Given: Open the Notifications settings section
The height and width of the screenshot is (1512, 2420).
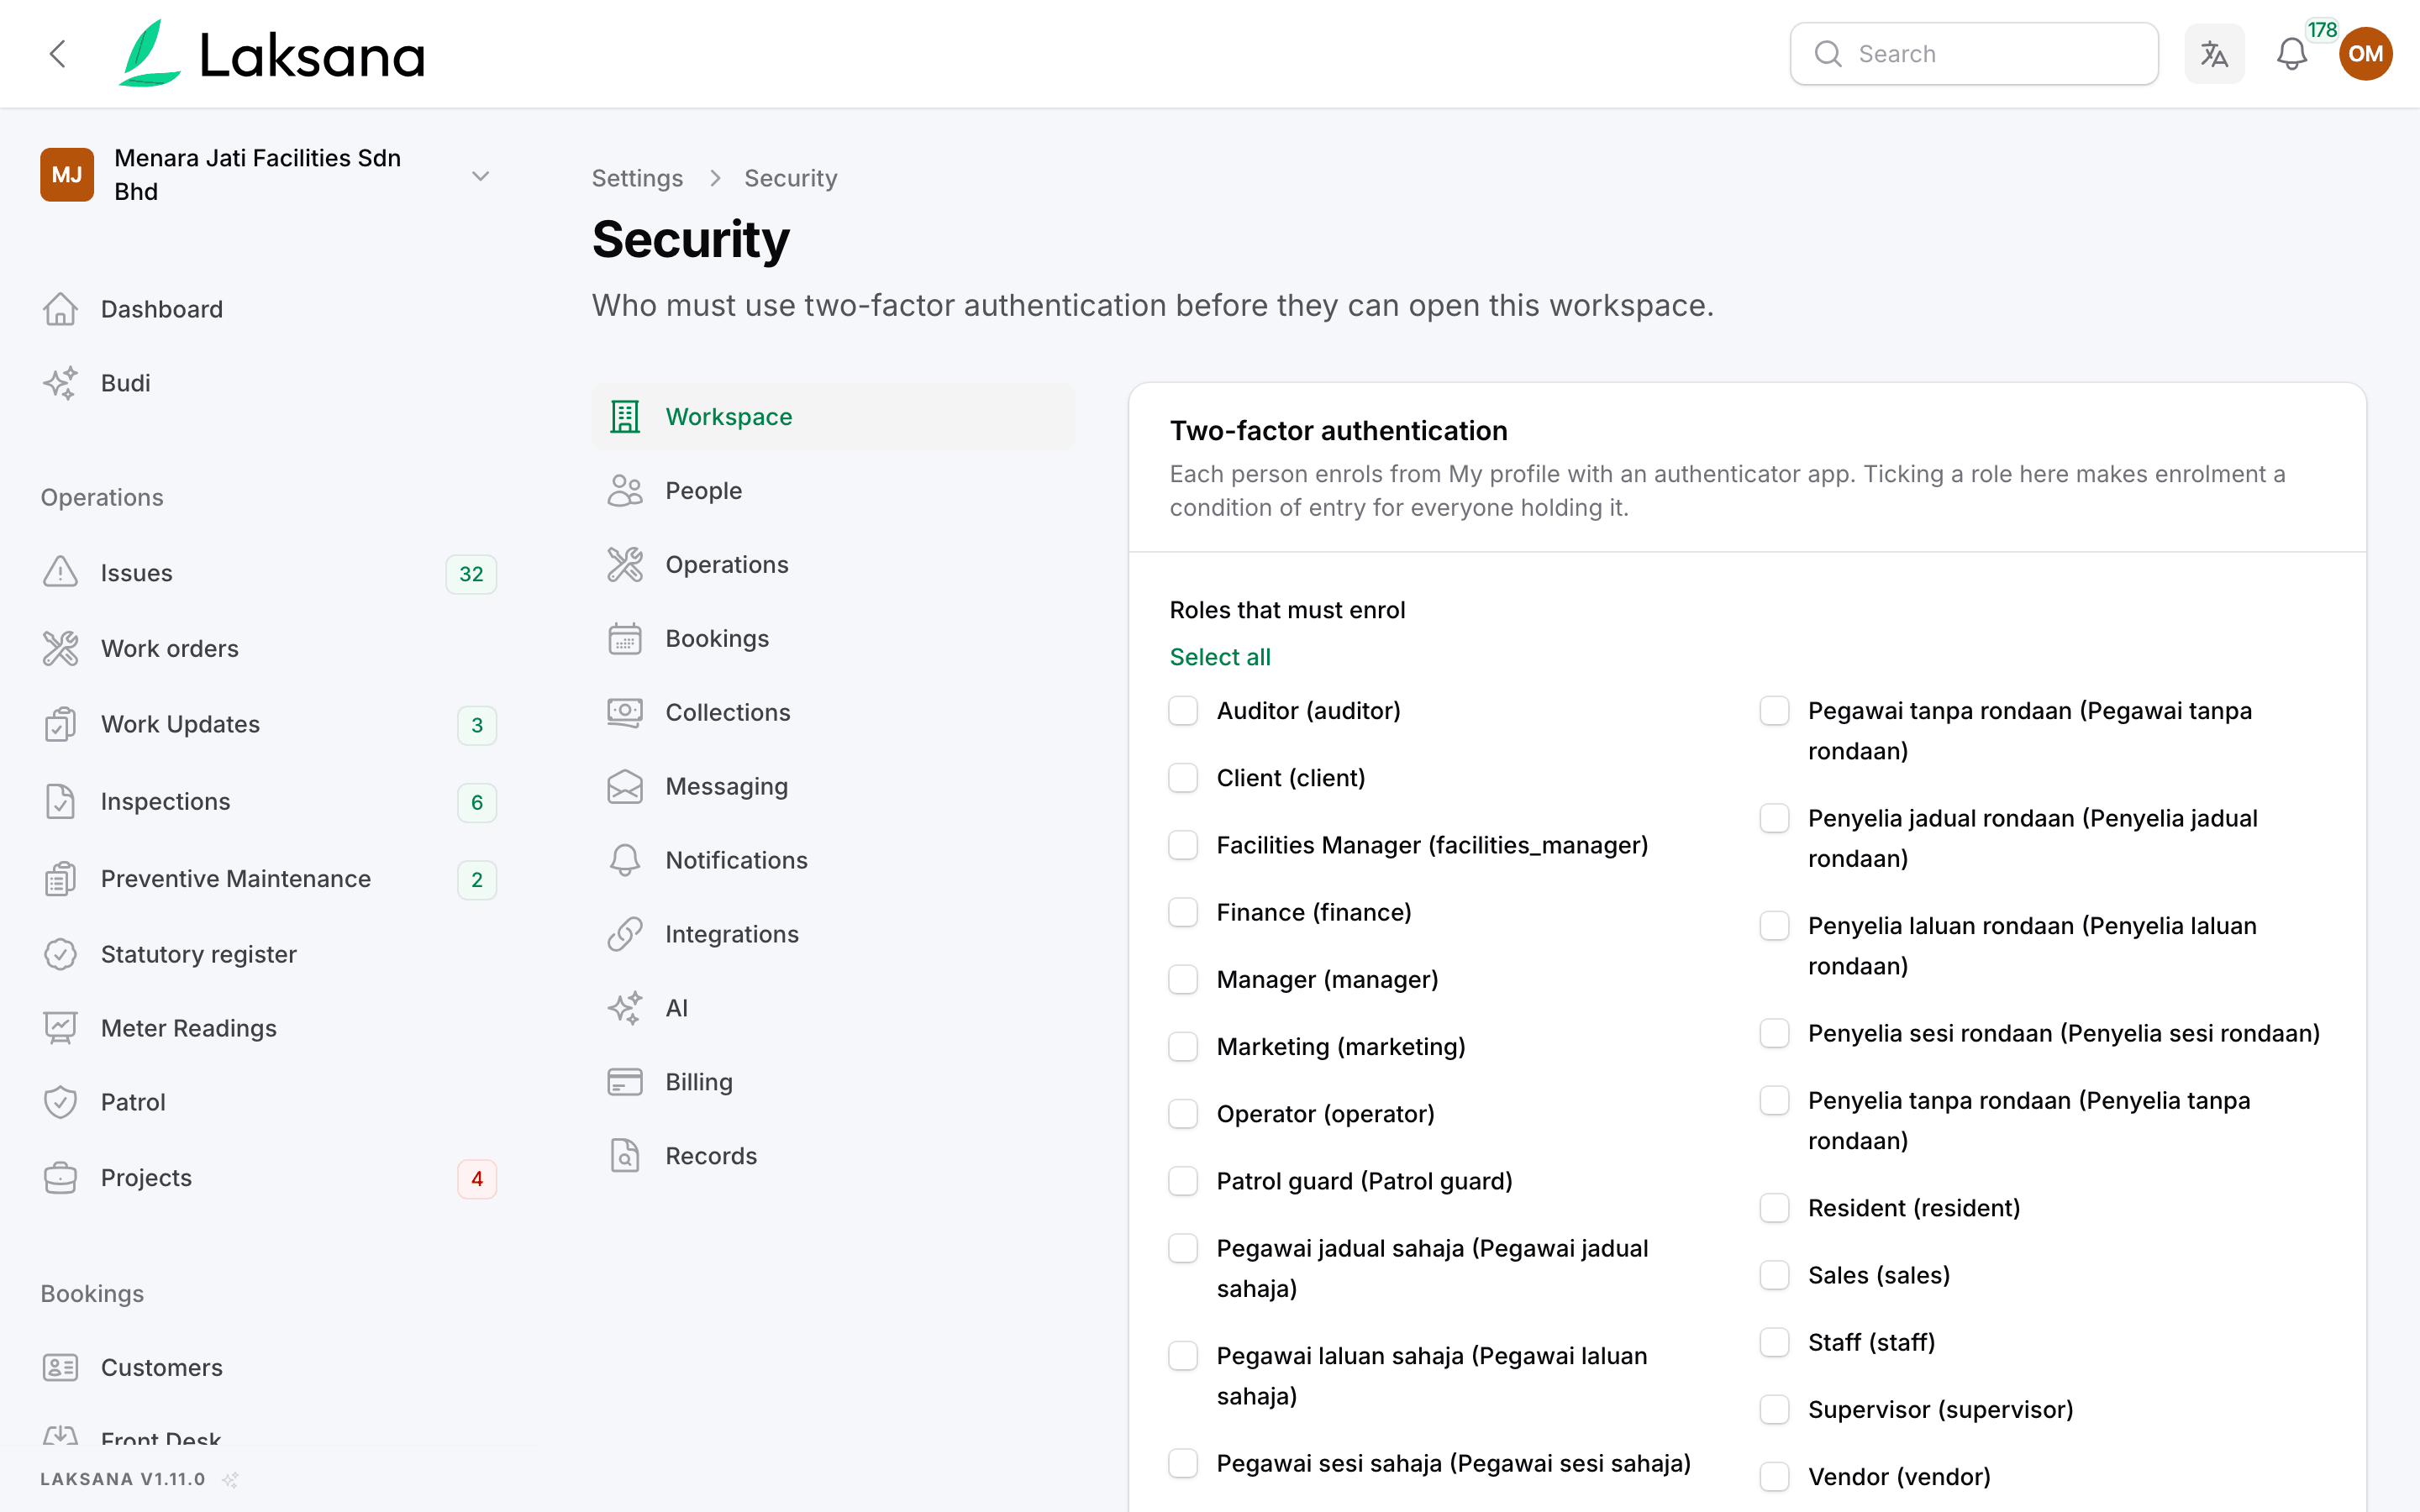Looking at the screenshot, I should click(x=833, y=861).
